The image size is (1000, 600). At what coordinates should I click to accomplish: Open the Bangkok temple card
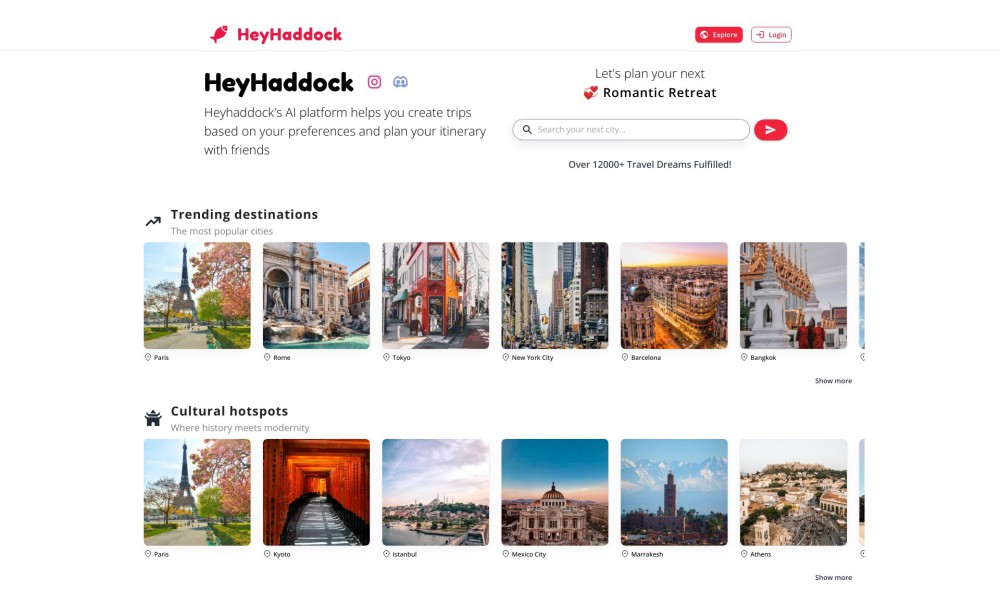tap(793, 295)
